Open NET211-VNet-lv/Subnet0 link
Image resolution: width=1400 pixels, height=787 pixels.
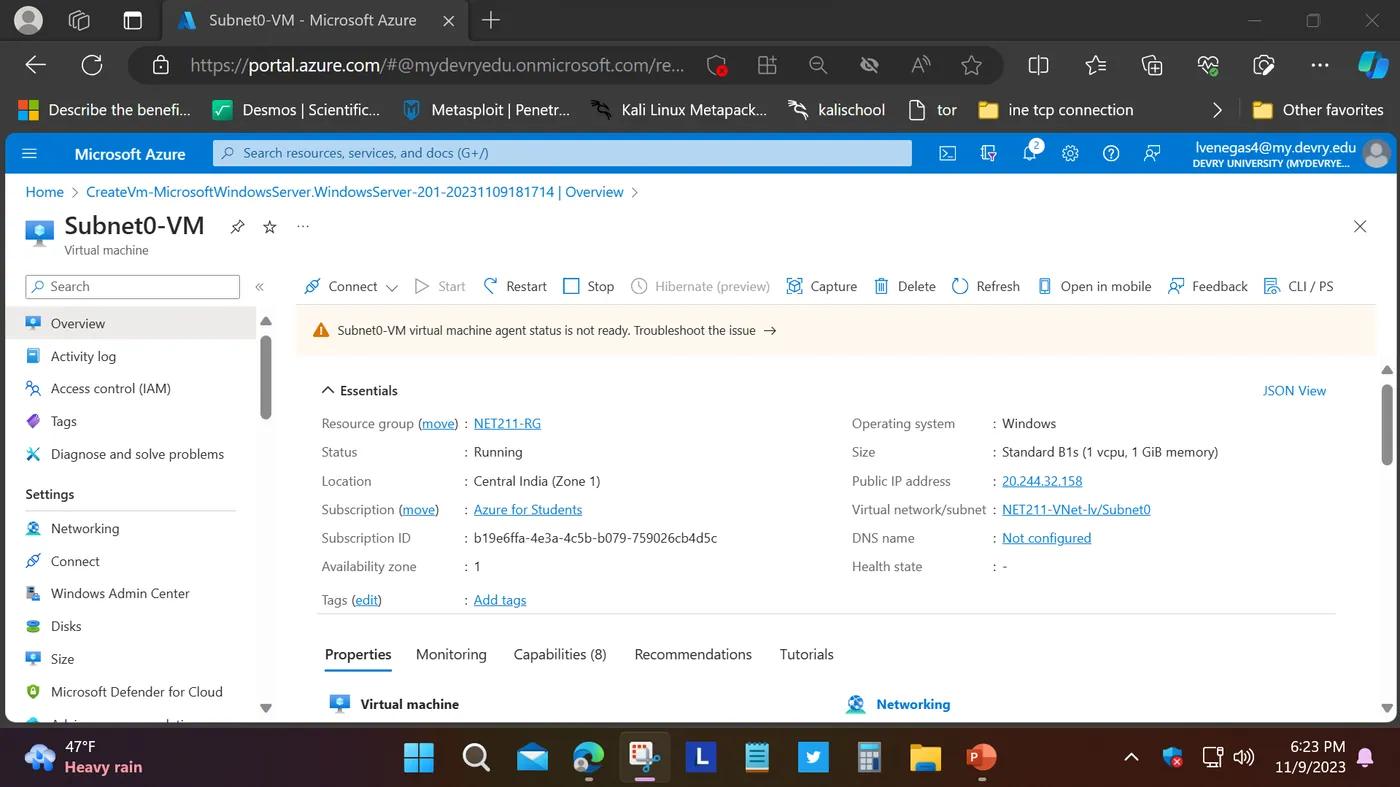click(x=1076, y=510)
